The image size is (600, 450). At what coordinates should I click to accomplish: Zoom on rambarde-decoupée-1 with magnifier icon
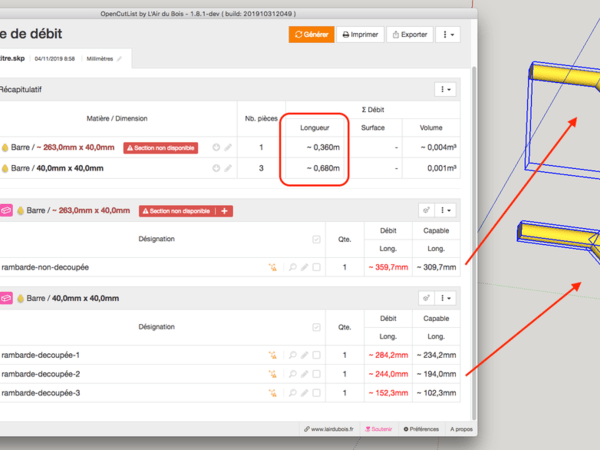[293, 355]
